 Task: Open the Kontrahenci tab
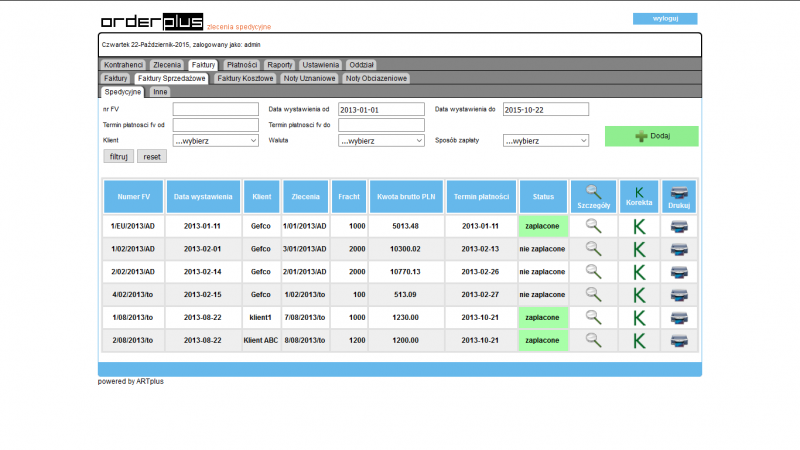click(x=123, y=65)
